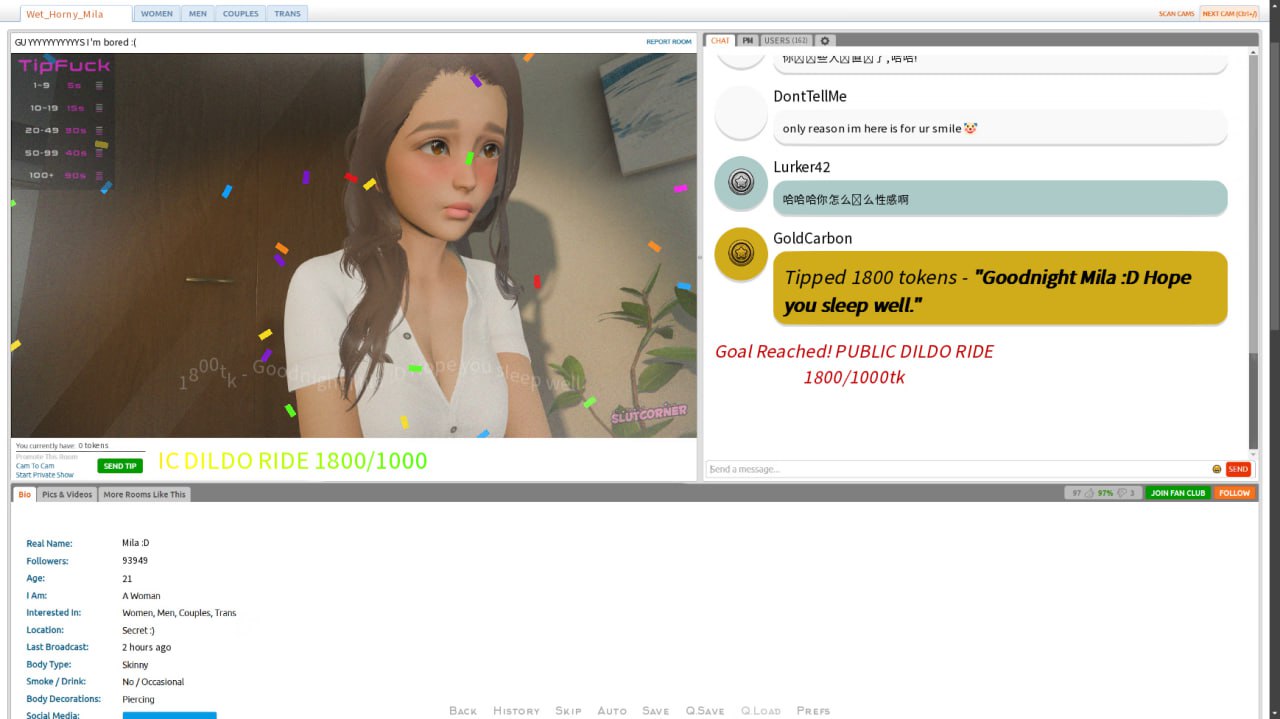Click DontTellMe's blank avatar circle
The width and height of the screenshot is (1280, 719).
(x=741, y=113)
